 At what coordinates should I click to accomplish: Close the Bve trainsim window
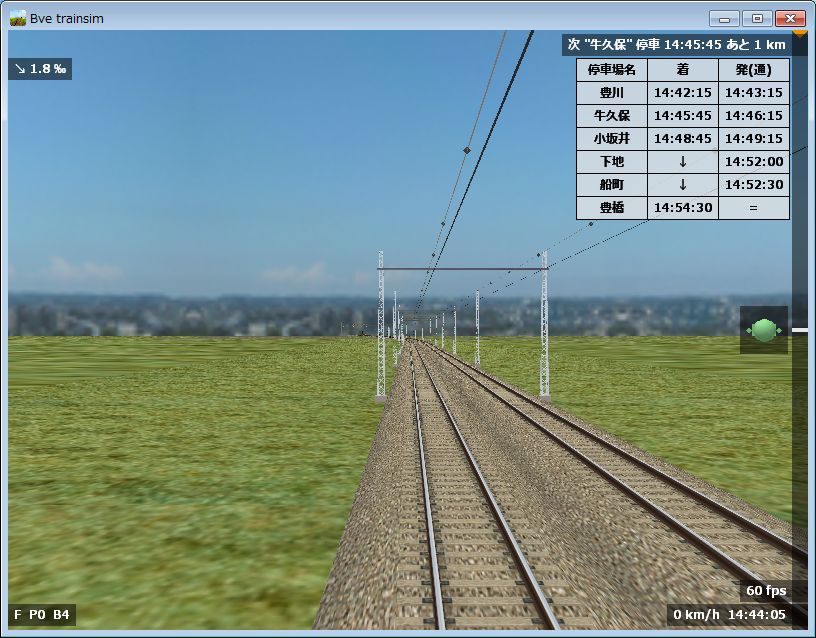coord(790,19)
